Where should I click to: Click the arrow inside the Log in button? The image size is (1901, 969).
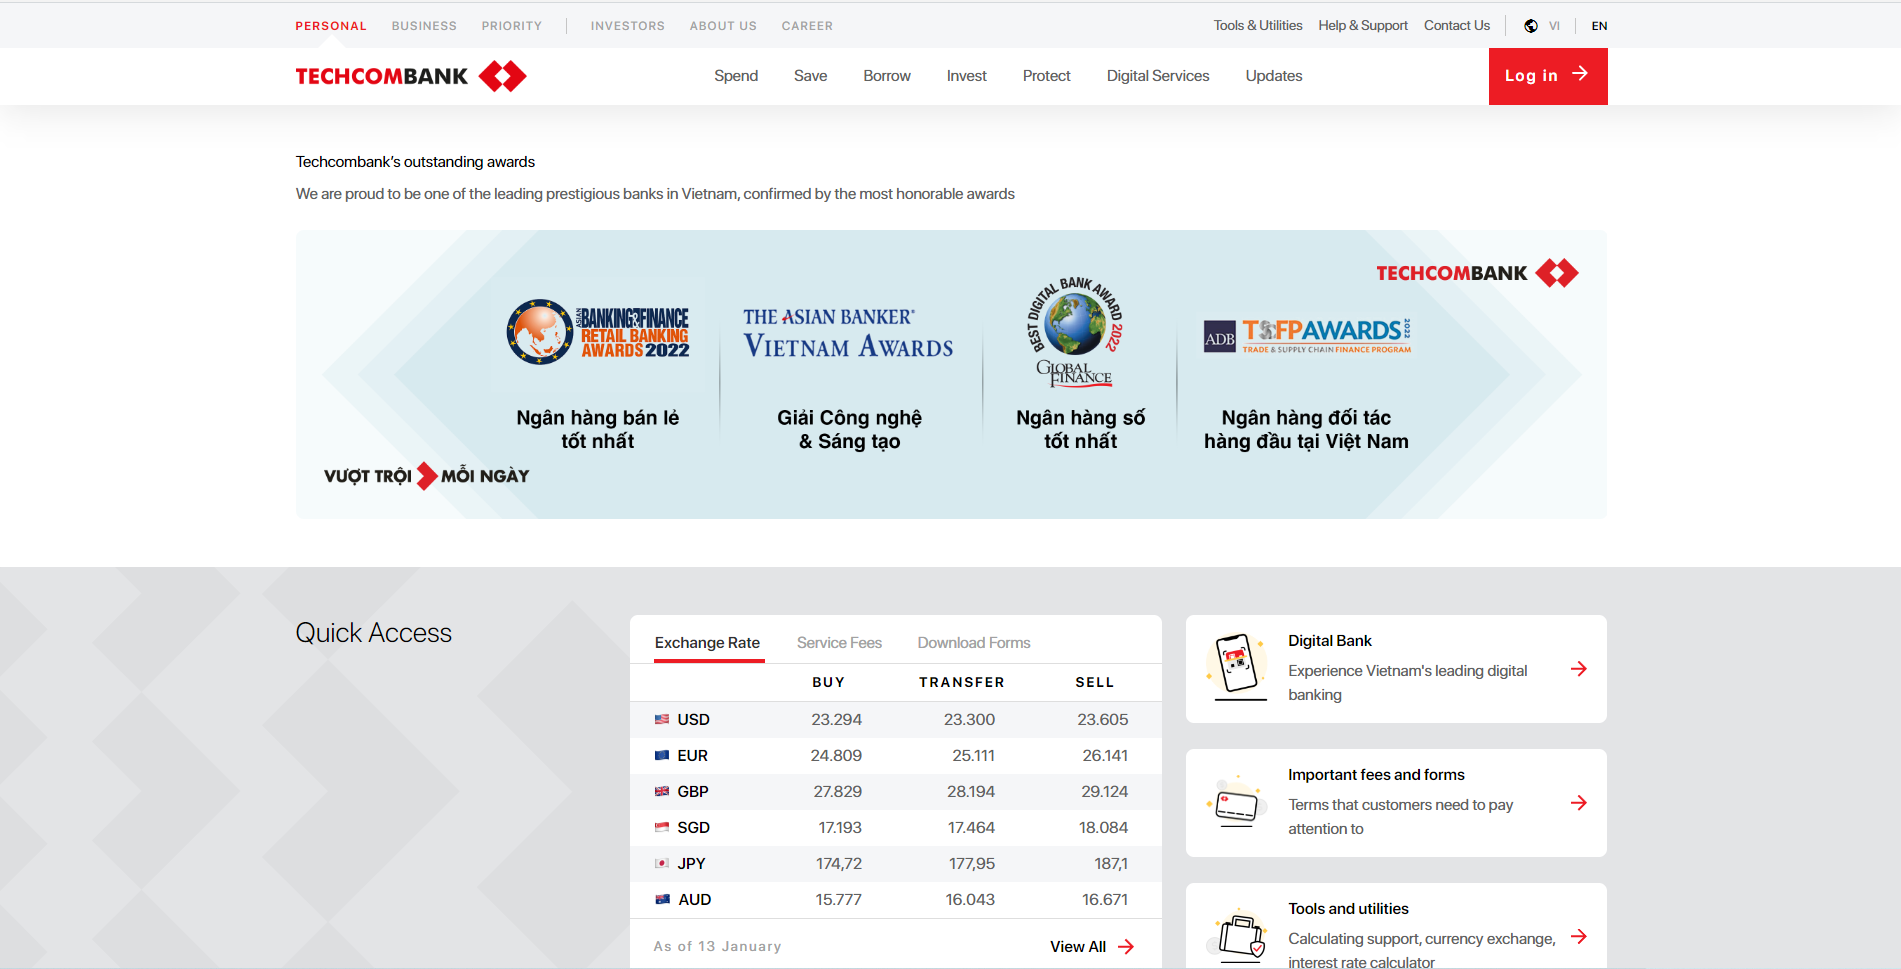[x=1581, y=74]
